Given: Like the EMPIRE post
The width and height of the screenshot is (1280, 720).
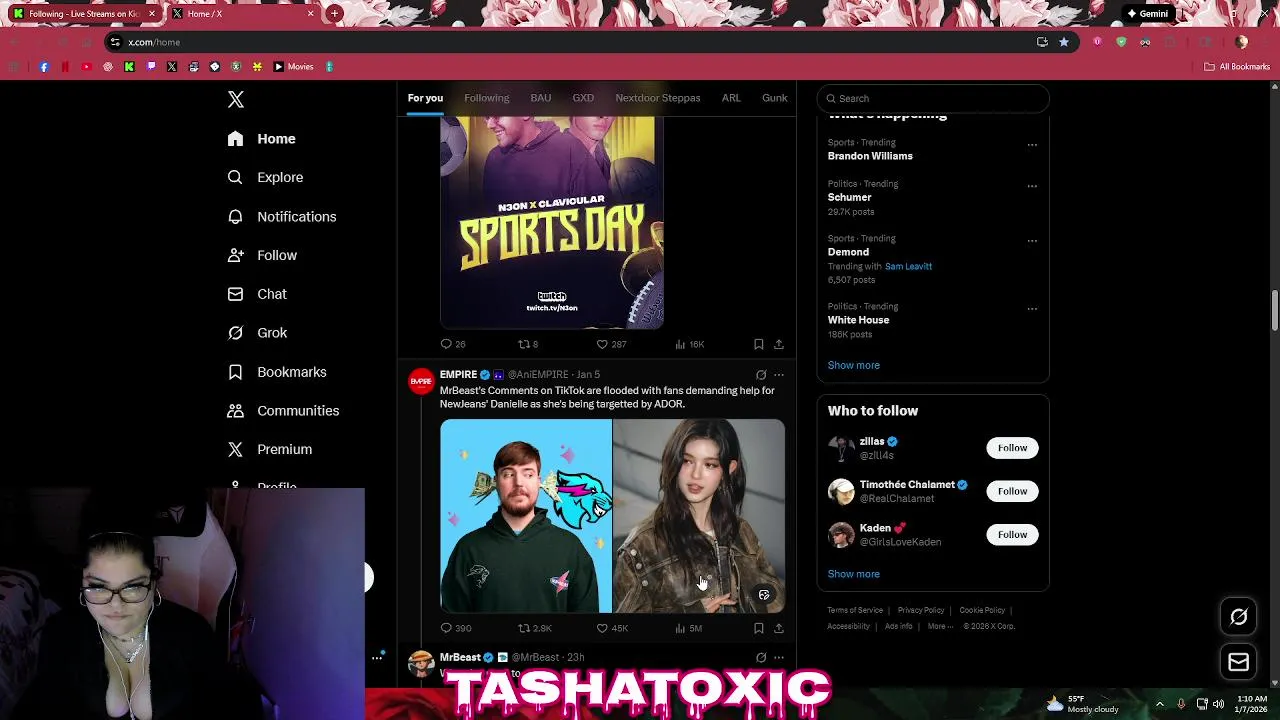Looking at the screenshot, I should pyautogui.click(x=612, y=628).
